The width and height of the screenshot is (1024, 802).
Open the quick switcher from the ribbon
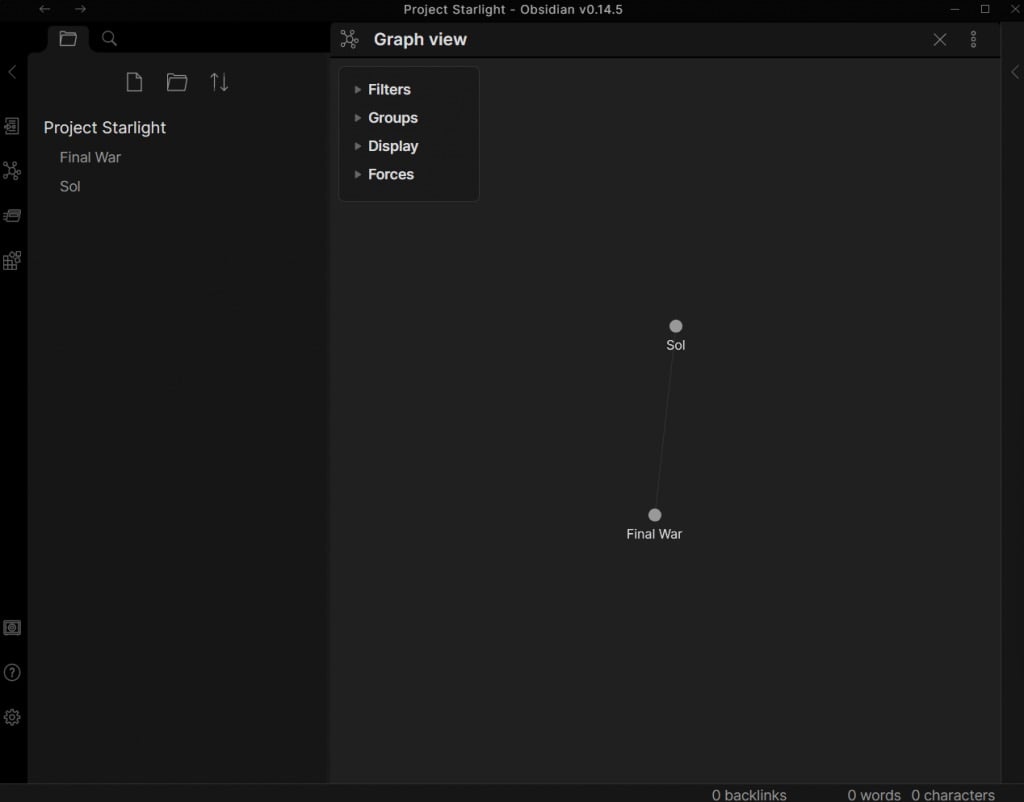point(12,126)
